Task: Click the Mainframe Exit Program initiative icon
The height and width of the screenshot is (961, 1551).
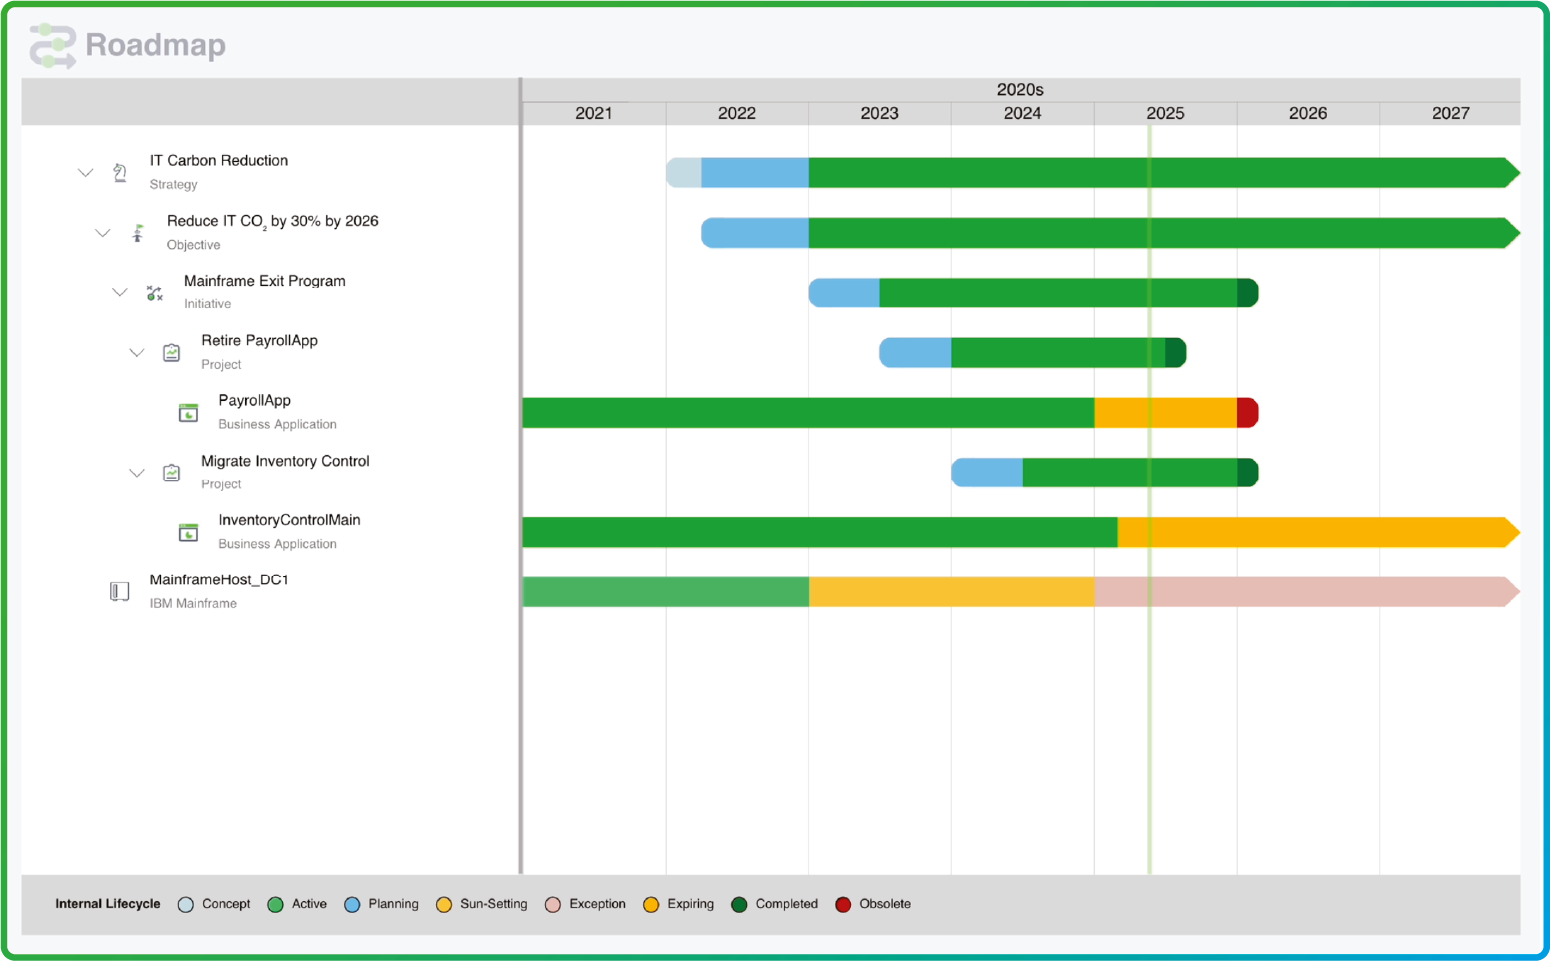Action: (154, 293)
